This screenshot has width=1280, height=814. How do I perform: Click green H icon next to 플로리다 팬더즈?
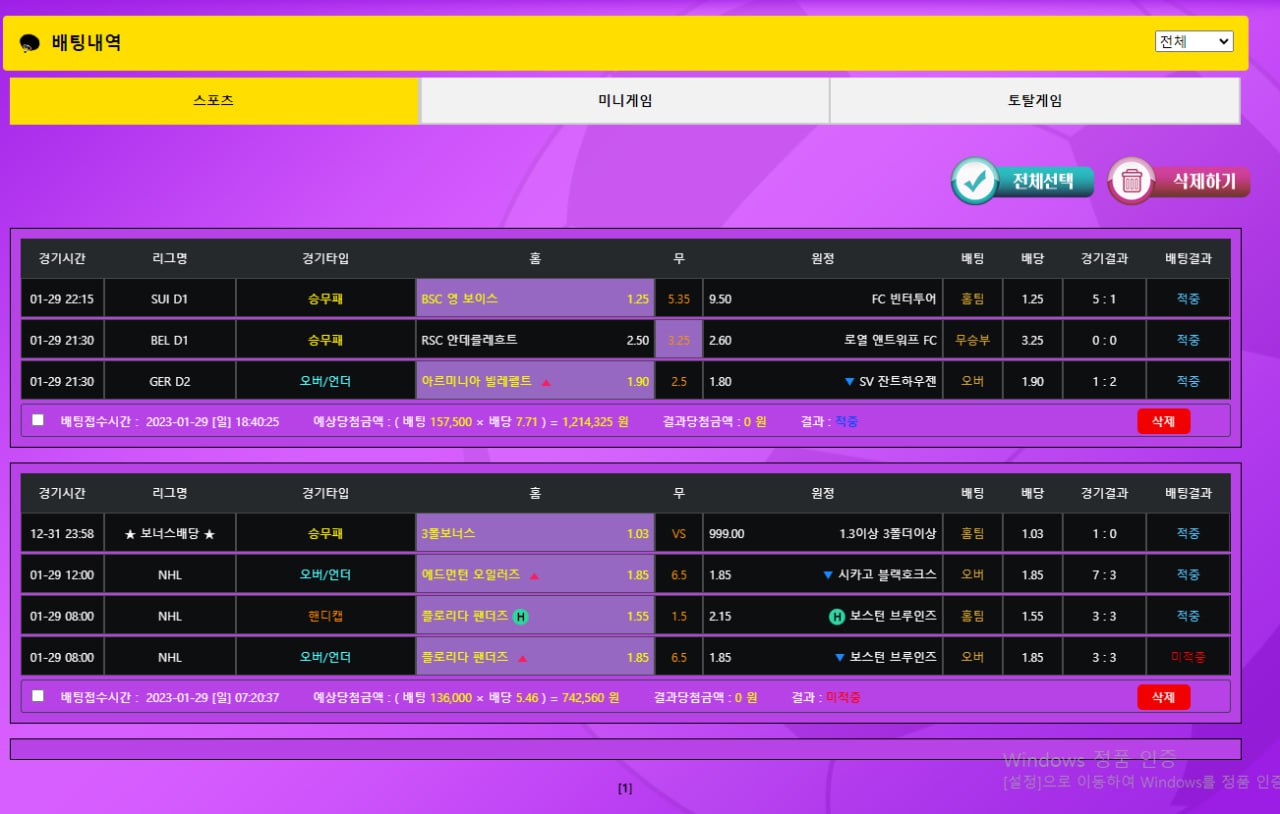click(520, 616)
